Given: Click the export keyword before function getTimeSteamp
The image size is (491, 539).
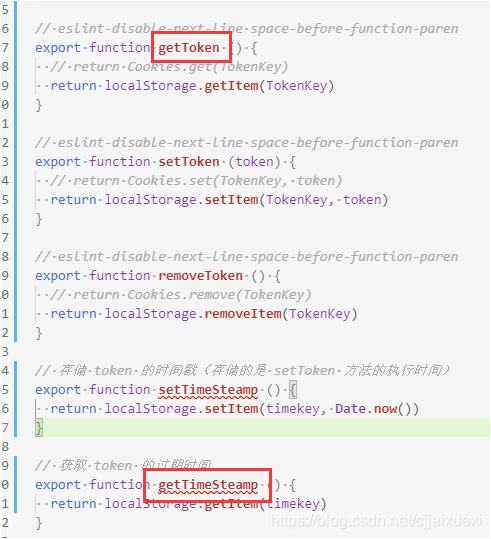Looking at the screenshot, I should tap(58, 485).
